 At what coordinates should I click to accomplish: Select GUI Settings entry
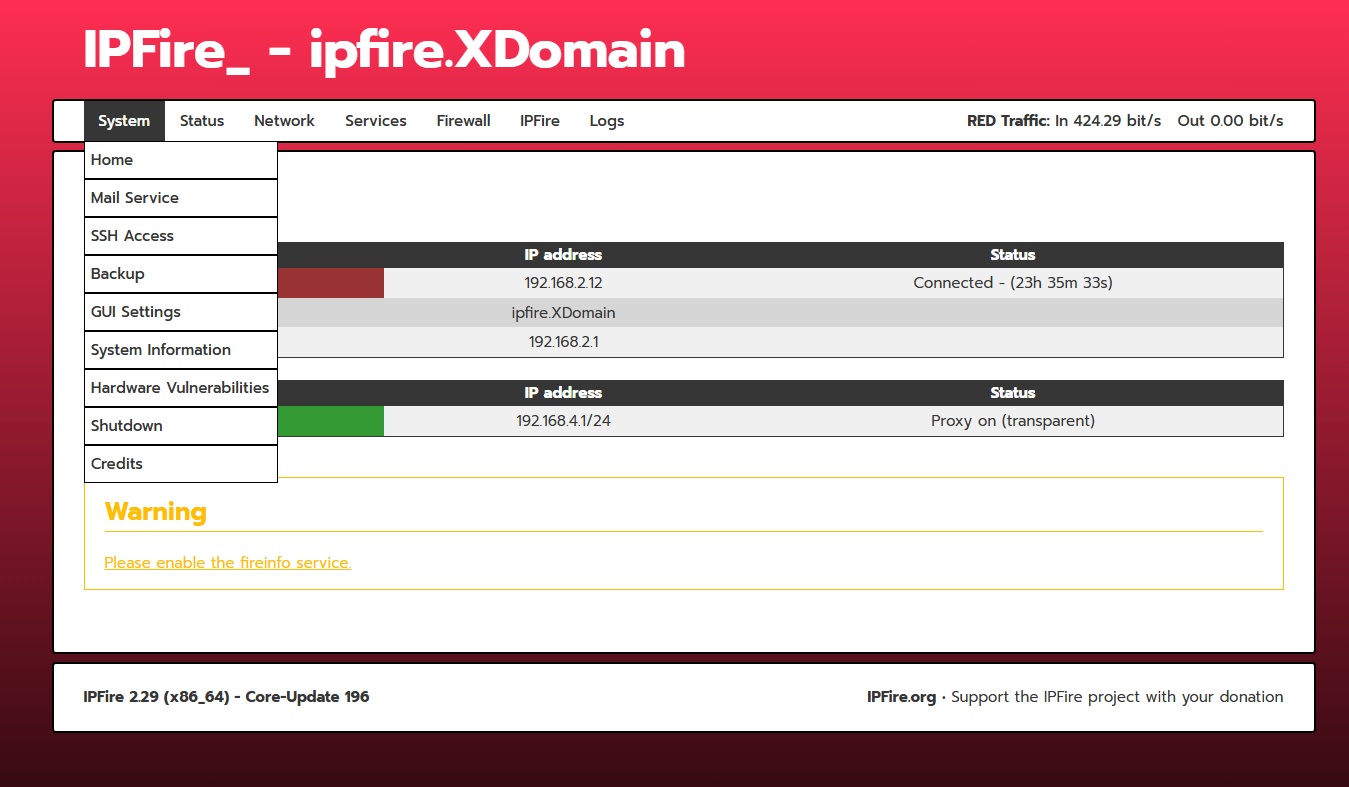(180, 312)
